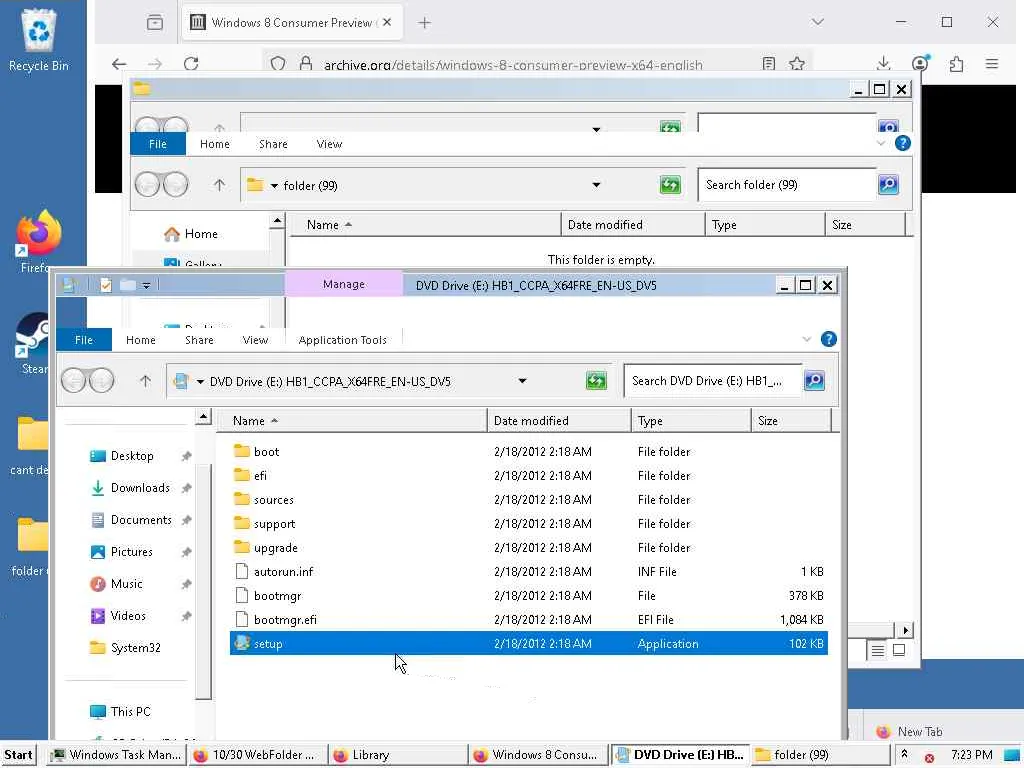Sort by Date modified column in DVD Drive window

click(559, 421)
